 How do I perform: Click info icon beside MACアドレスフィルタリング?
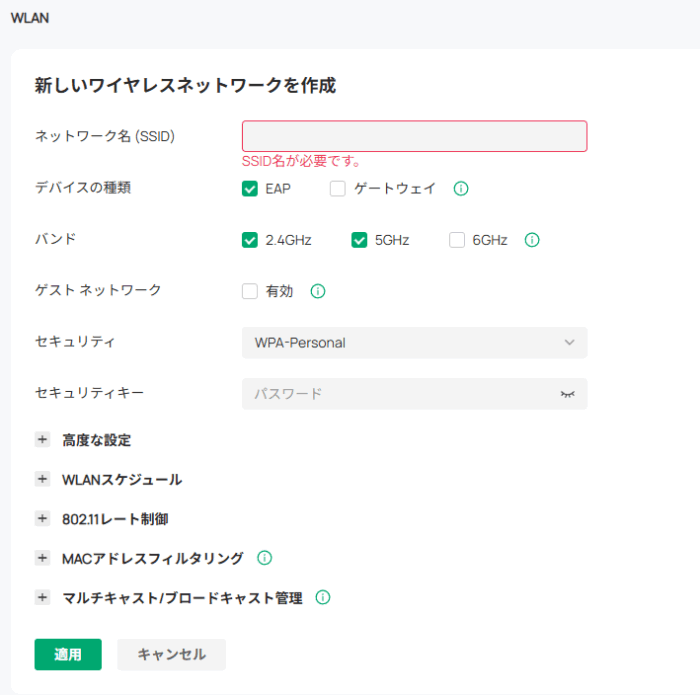[x=265, y=558]
